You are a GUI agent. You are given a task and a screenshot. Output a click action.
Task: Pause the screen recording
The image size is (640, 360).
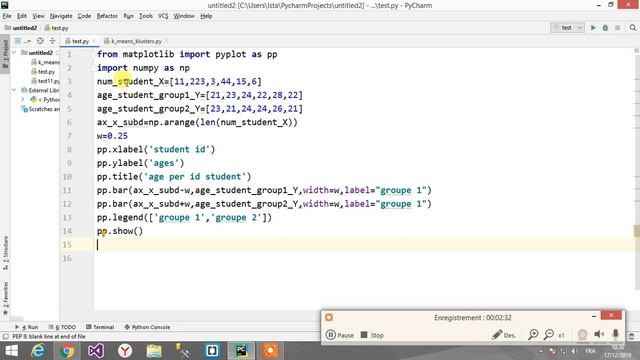coord(340,335)
